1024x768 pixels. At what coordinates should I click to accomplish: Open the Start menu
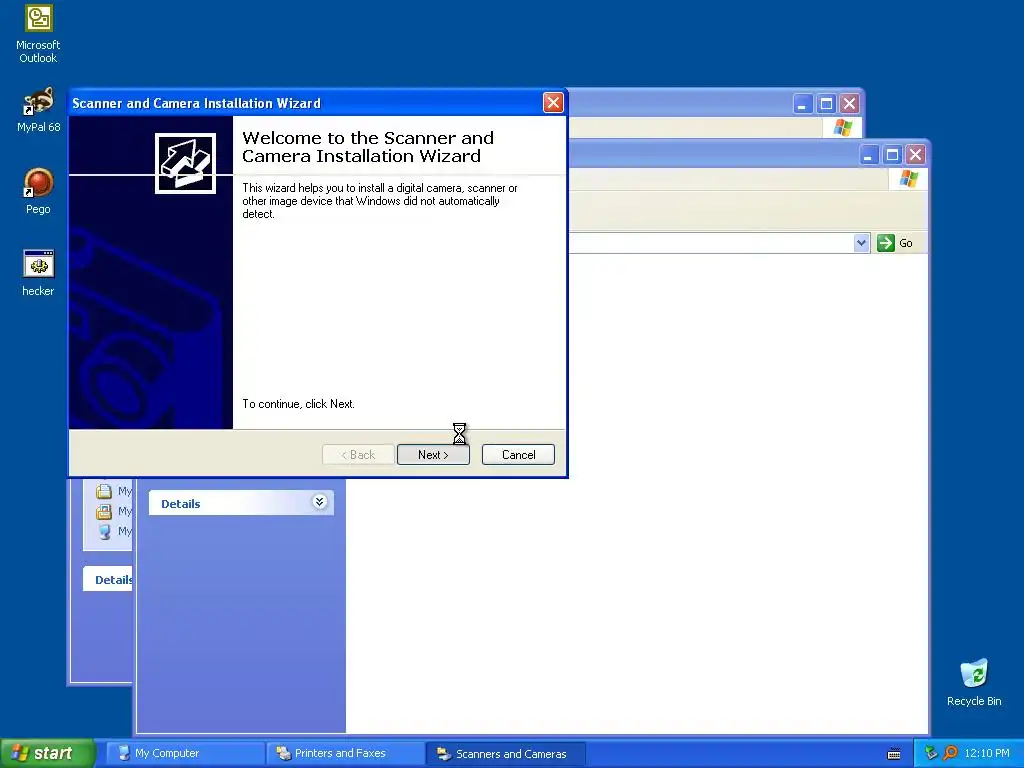point(47,753)
